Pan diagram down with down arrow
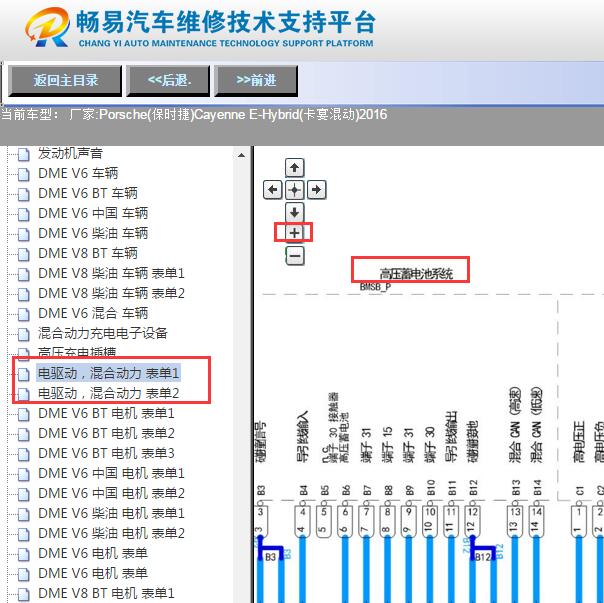This screenshot has width=604, height=603. pos(294,212)
